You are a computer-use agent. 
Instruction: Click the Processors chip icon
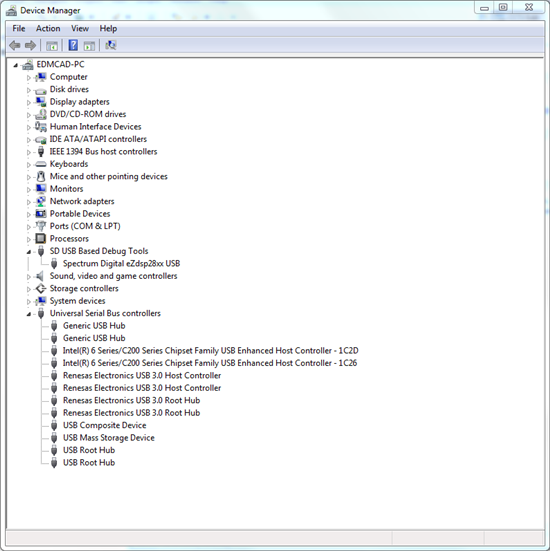pos(41,239)
